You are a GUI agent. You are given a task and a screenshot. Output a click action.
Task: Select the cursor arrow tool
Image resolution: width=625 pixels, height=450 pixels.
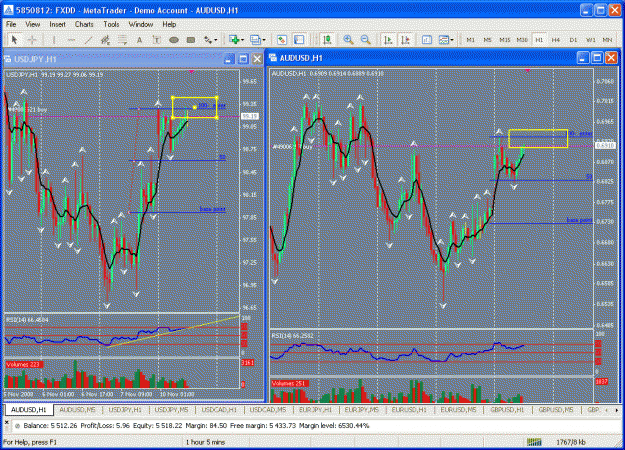[x=14, y=39]
